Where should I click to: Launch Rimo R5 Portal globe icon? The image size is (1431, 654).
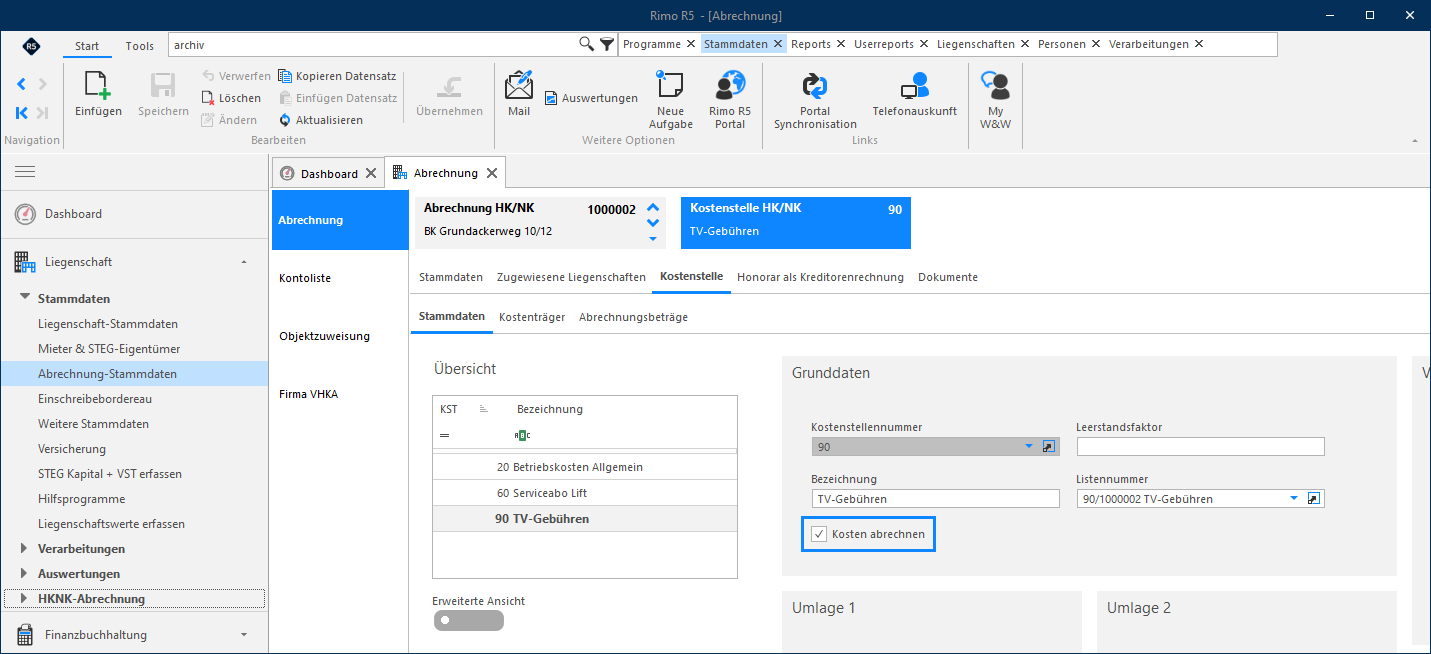730,86
